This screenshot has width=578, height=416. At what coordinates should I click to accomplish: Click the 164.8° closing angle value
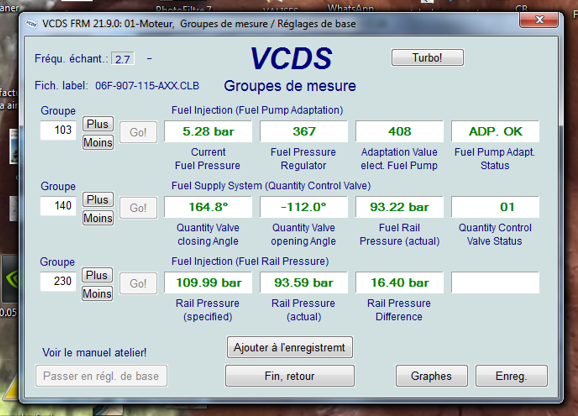[208, 207]
